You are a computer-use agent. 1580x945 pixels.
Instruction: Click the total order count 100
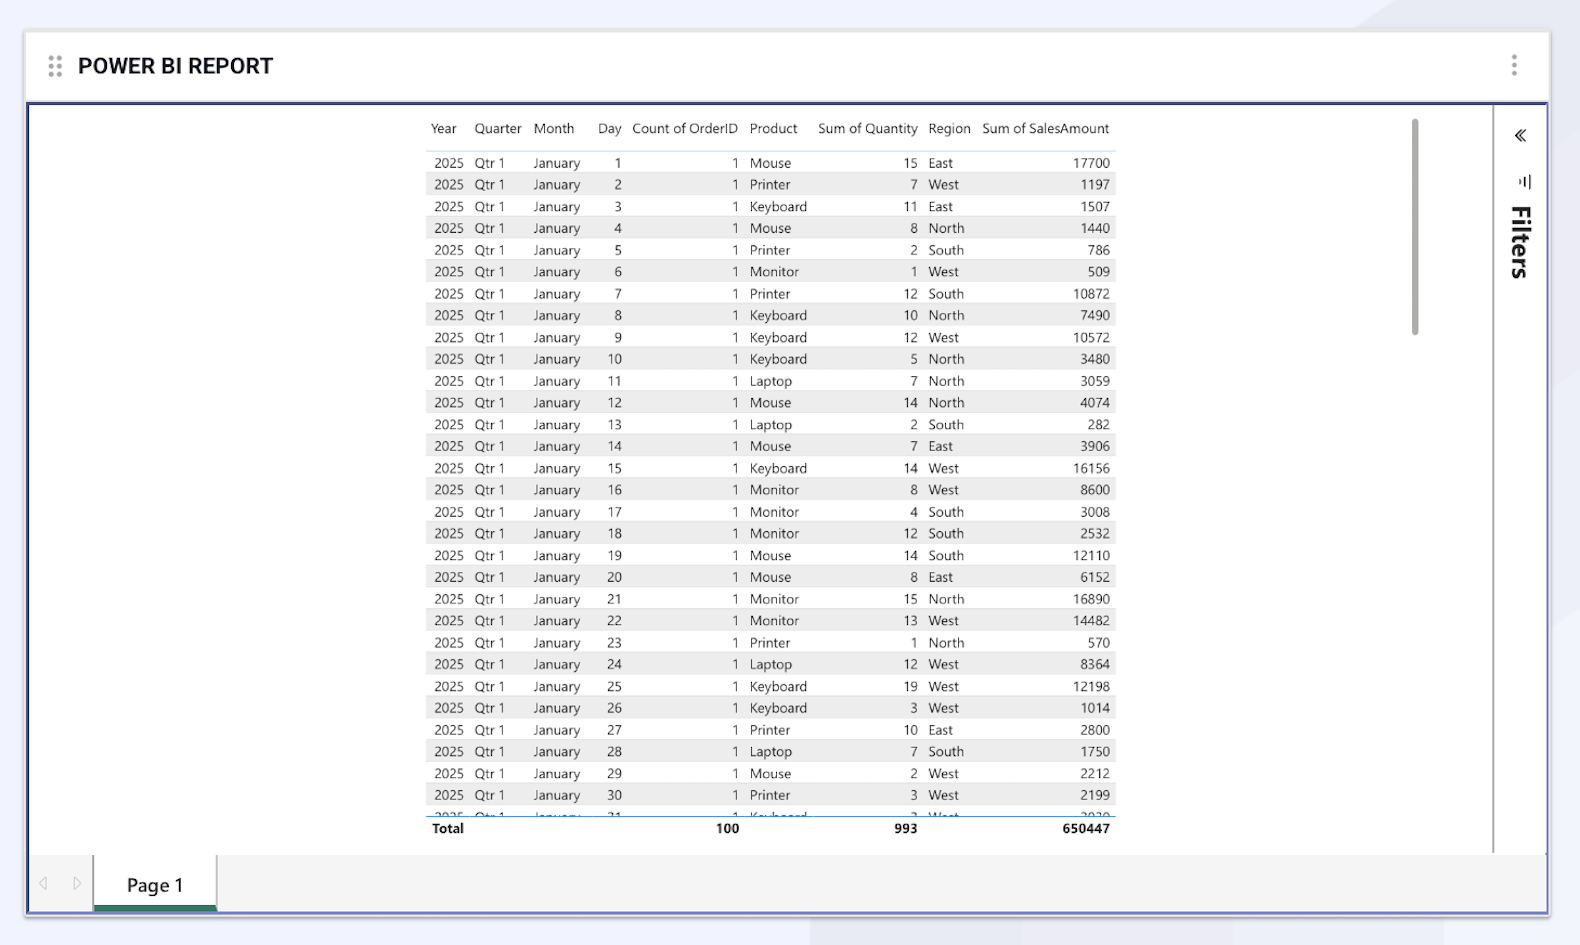[x=727, y=829]
